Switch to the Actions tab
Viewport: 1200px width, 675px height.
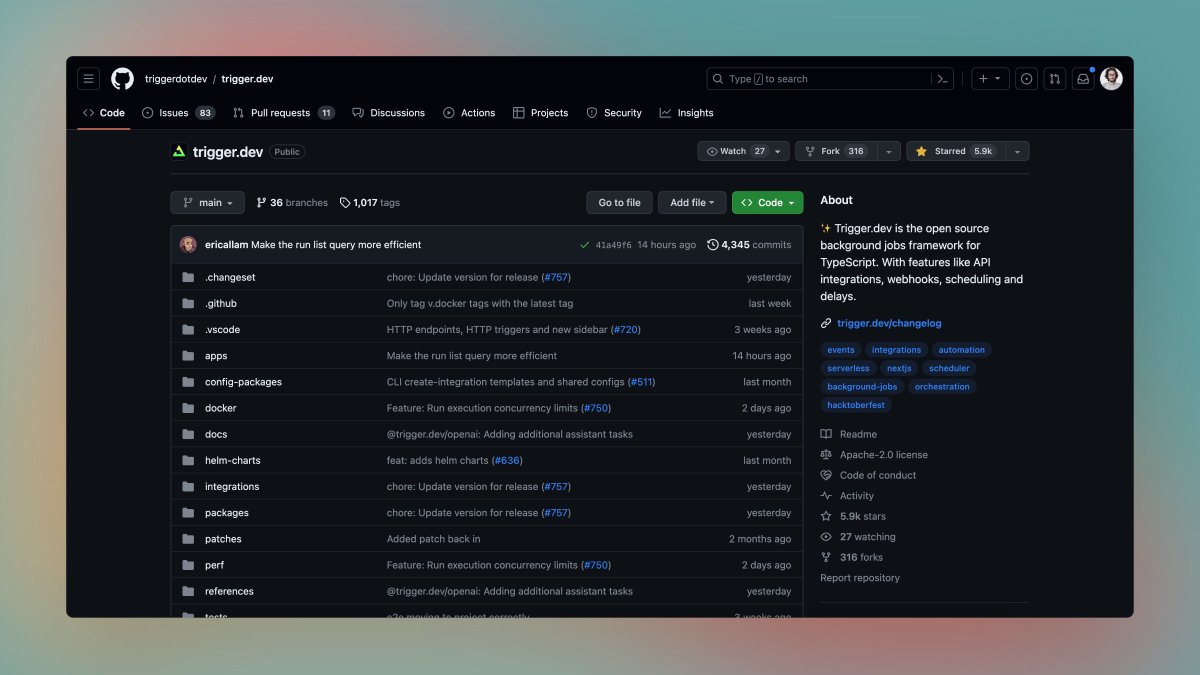tap(469, 113)
